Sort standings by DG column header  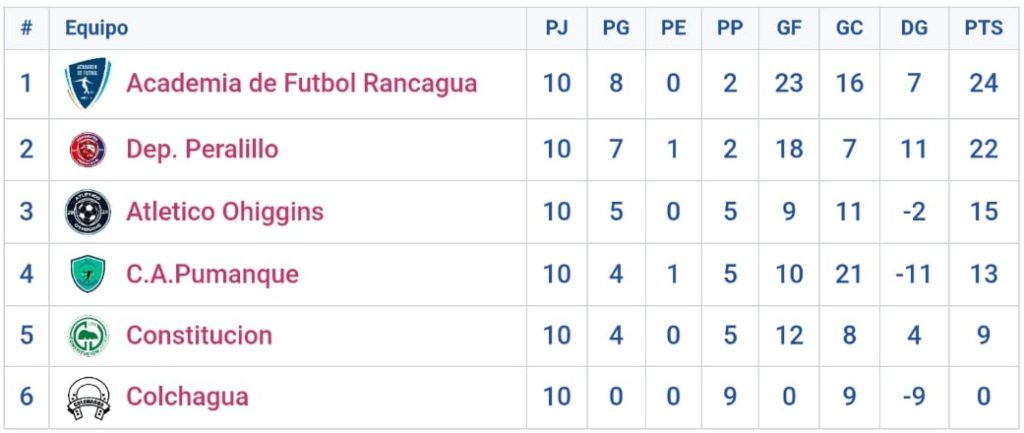click(x=914, y=29)
